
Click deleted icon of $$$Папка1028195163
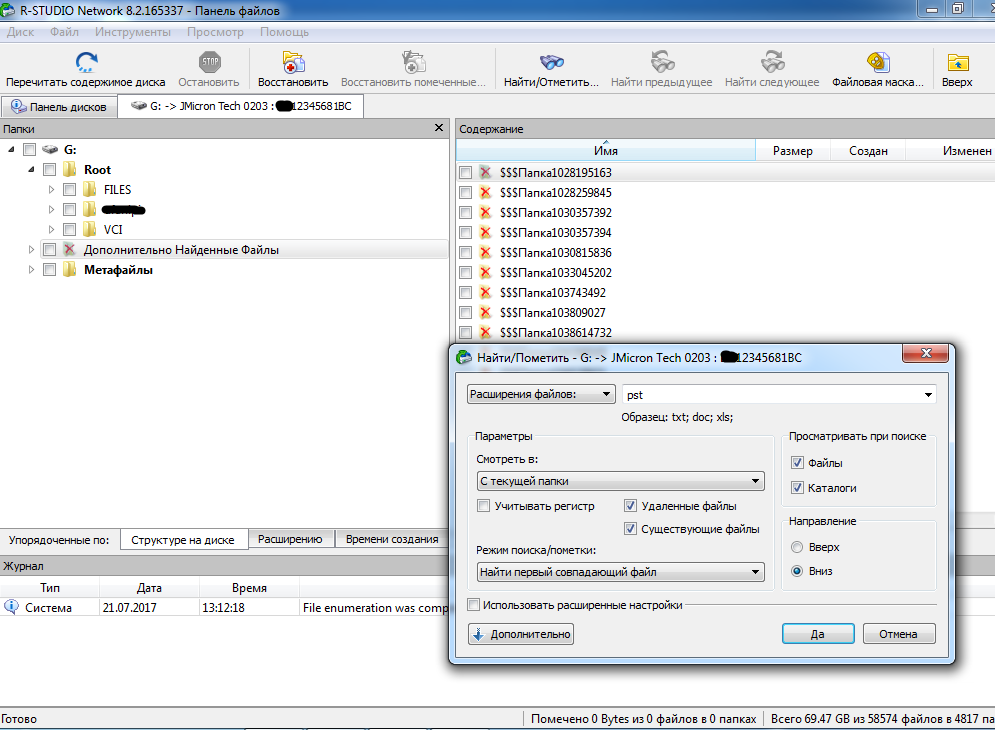tap(485, 172)
